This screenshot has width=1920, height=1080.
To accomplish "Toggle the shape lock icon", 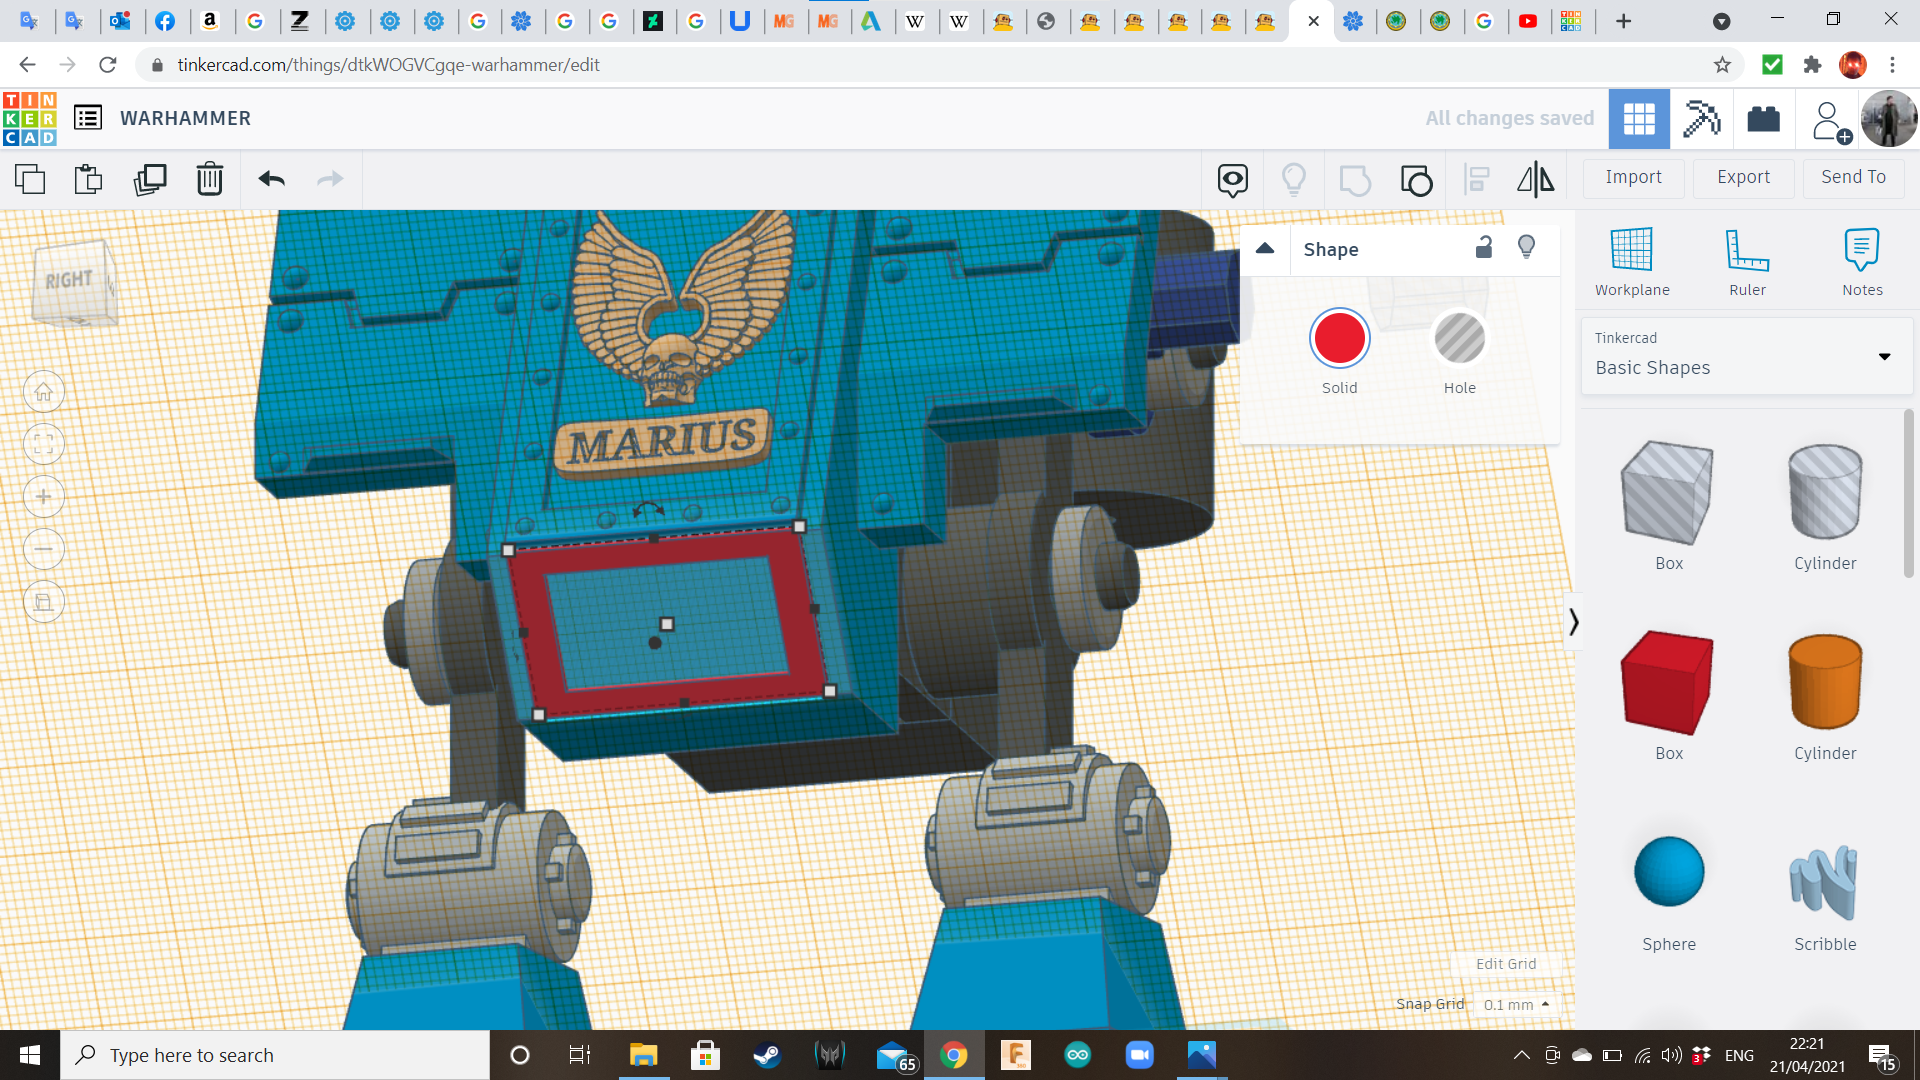I will pos(1484,248).
